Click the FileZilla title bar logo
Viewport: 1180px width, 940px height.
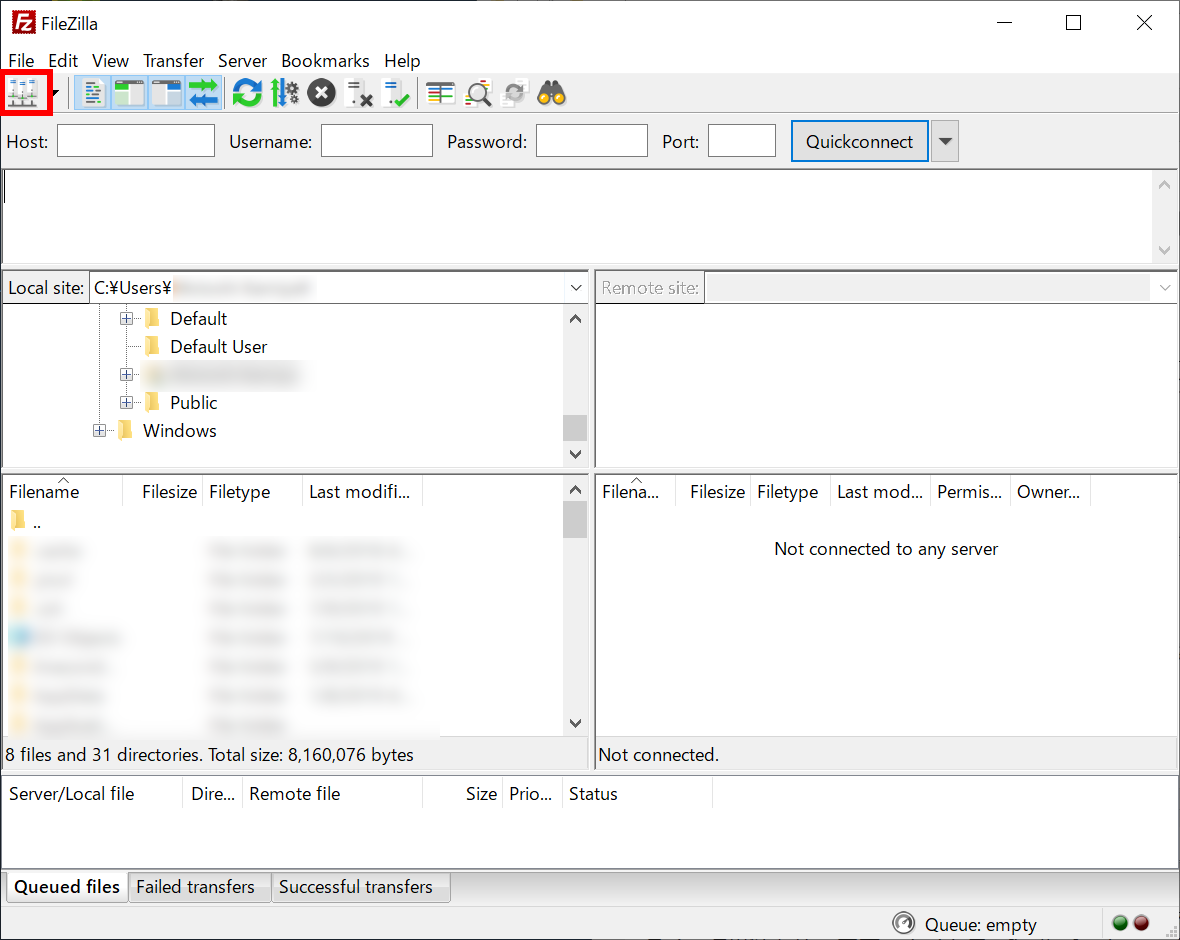pos(23,23)
